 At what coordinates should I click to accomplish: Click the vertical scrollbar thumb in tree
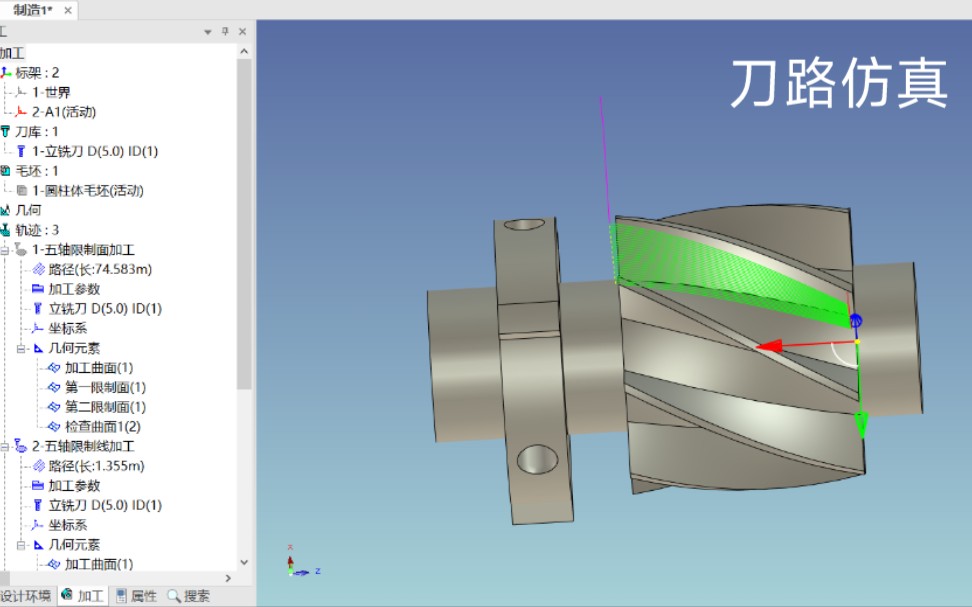pos(244,224)
